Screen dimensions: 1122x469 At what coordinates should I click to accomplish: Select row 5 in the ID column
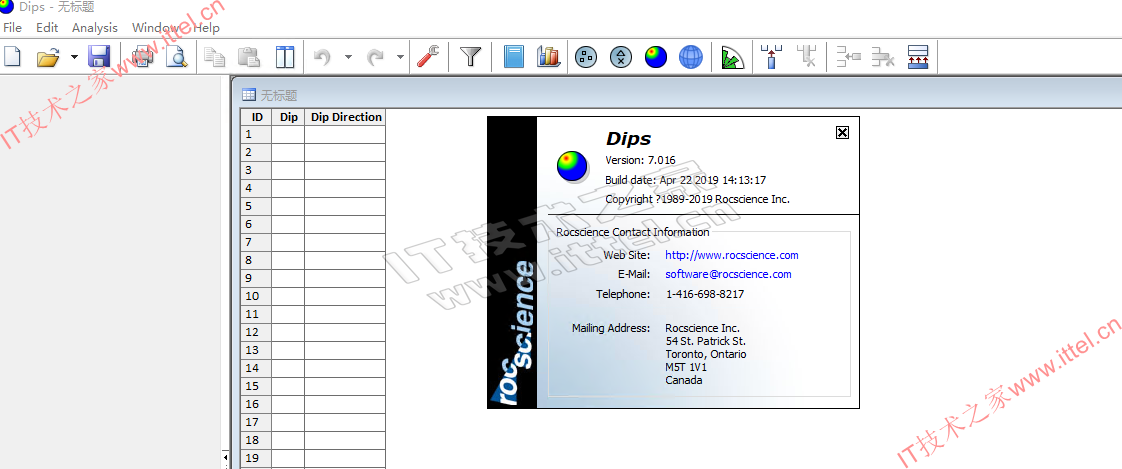click(256, 206)
